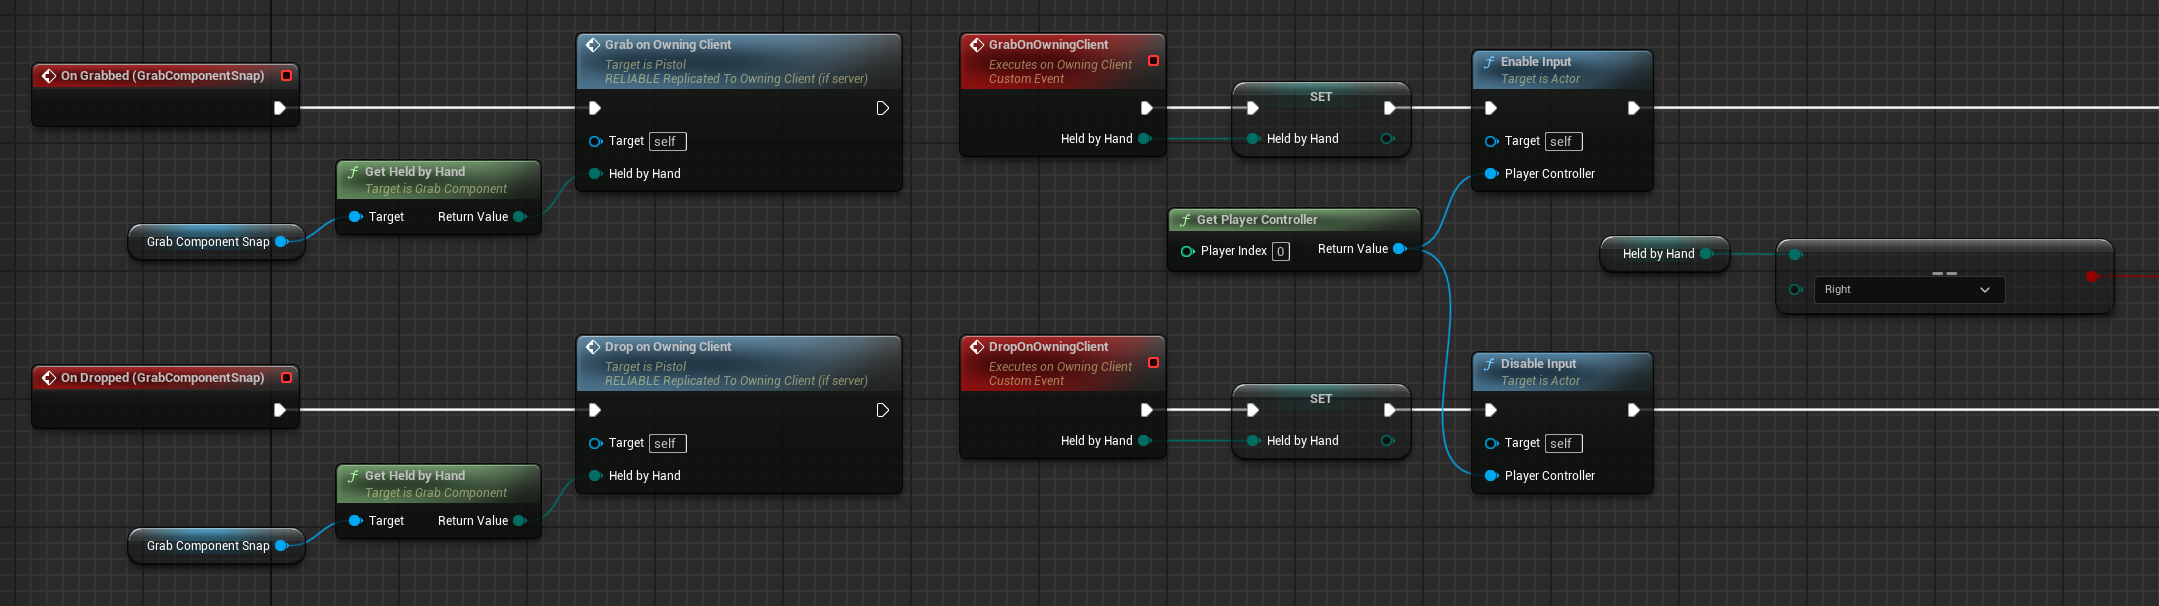Click Drop on Owning Client exec input pin
This screenshot has width=2159, height=606.
(595, 410)
